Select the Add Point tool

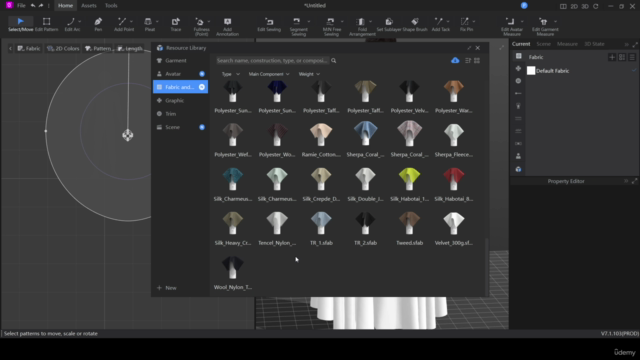(x=123, y=24)
